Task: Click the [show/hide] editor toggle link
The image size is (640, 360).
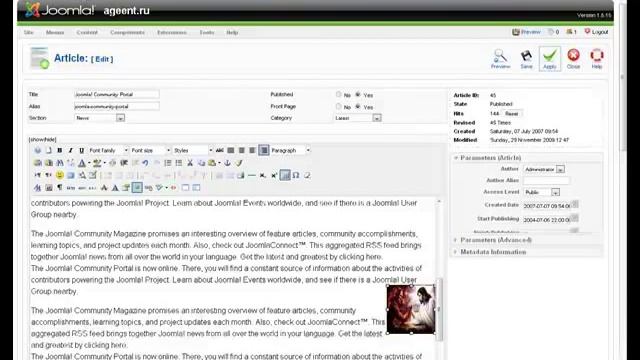Action: click(42, 139)
